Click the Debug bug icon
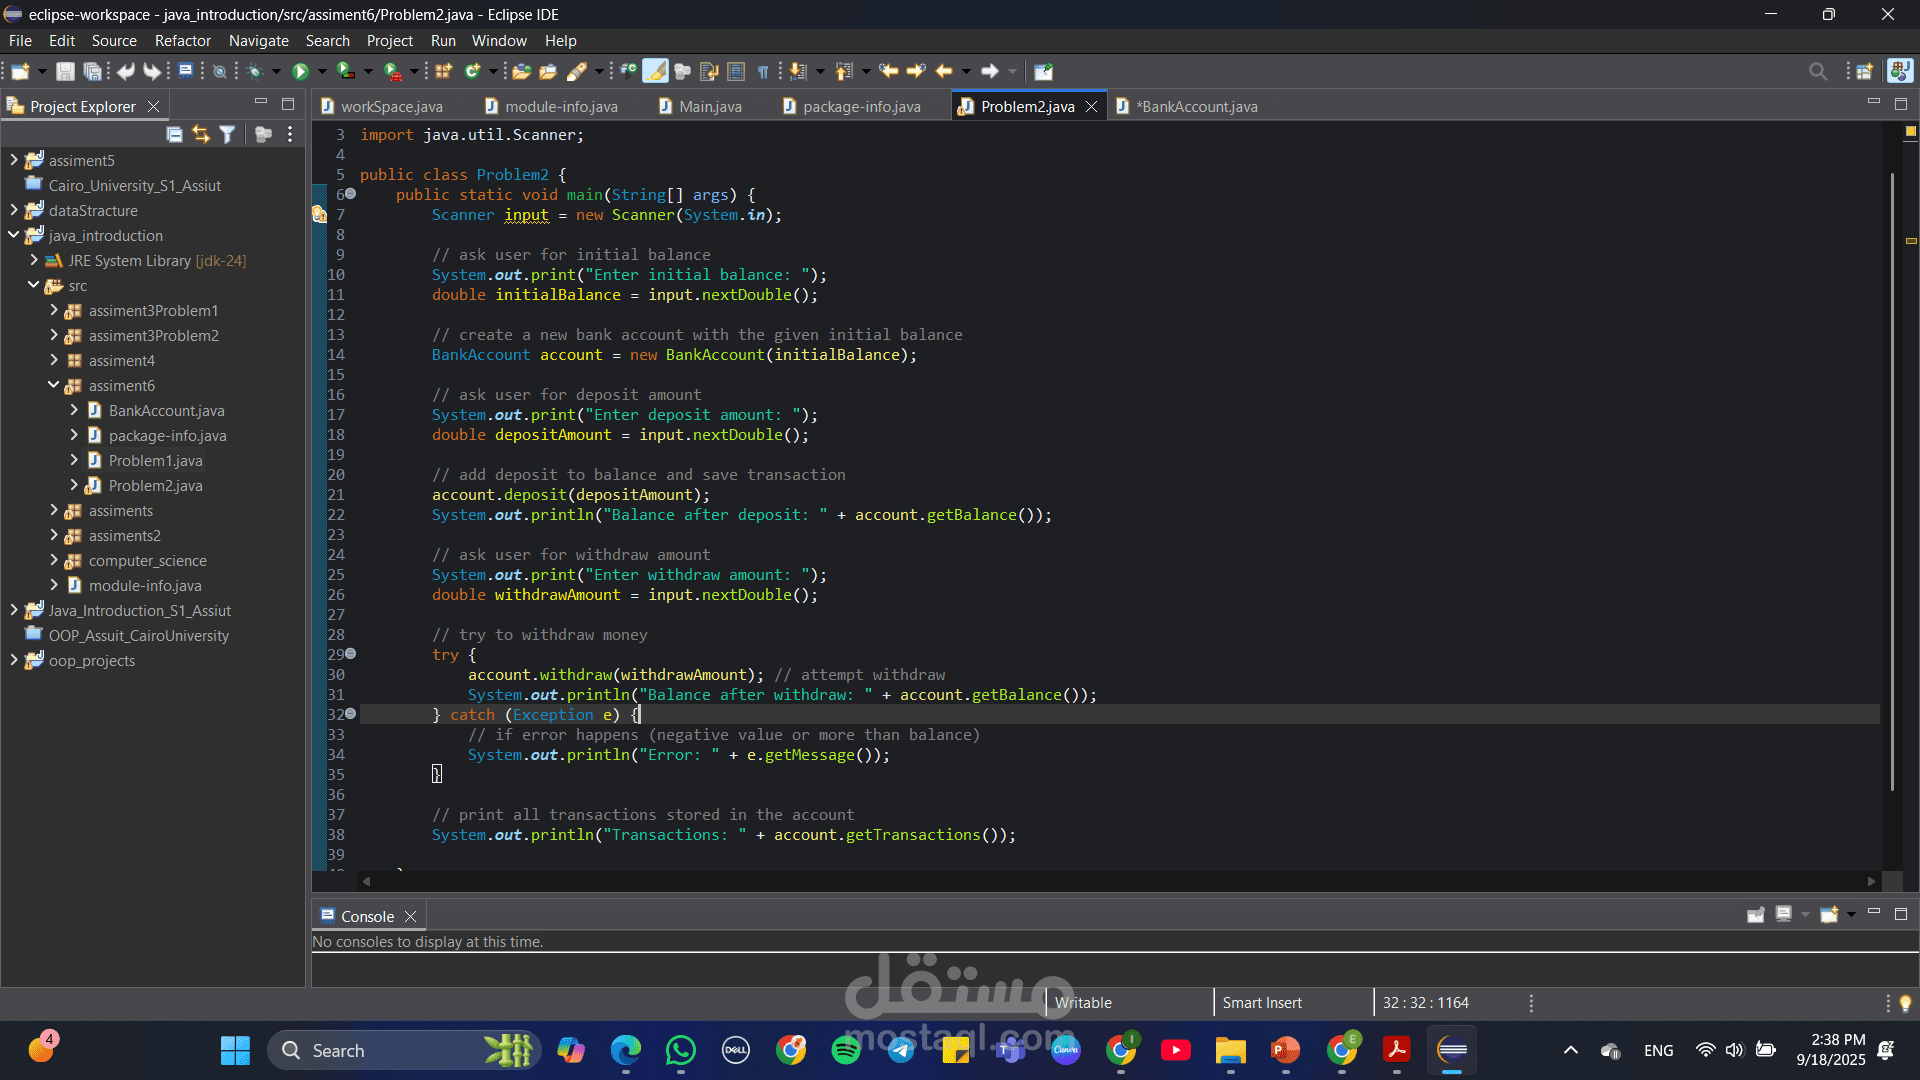The height and width of the screenshot is (1080, 1920). pyautogui.click(x=254, y=71)
